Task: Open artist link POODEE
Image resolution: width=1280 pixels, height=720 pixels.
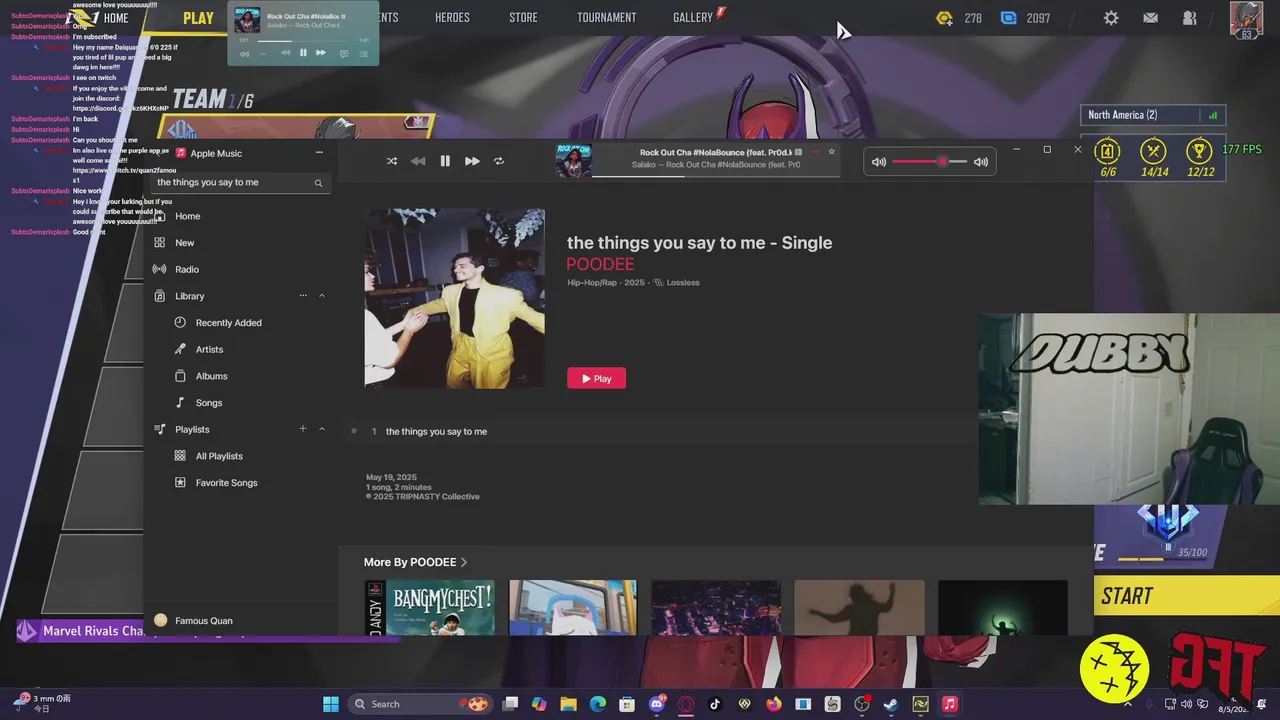Action: 600,264
